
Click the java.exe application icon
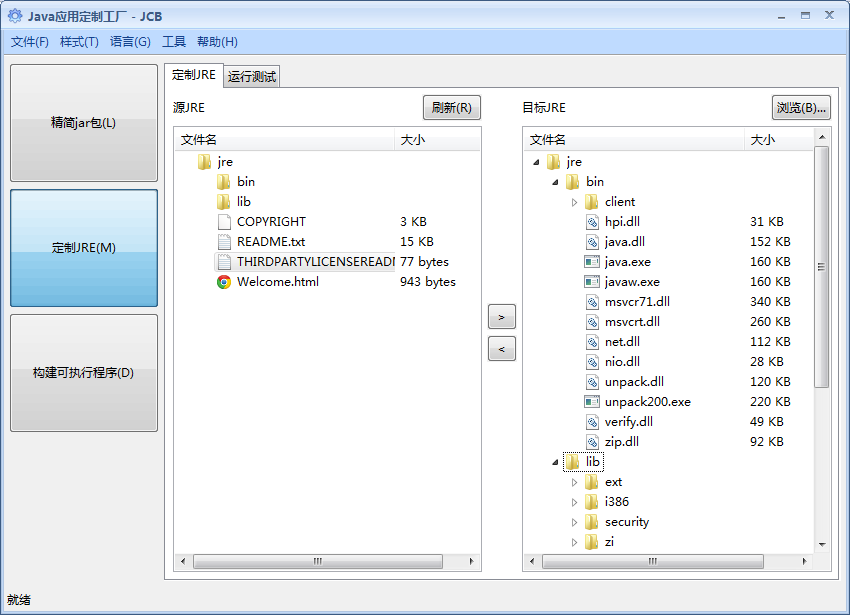[591, 262]
